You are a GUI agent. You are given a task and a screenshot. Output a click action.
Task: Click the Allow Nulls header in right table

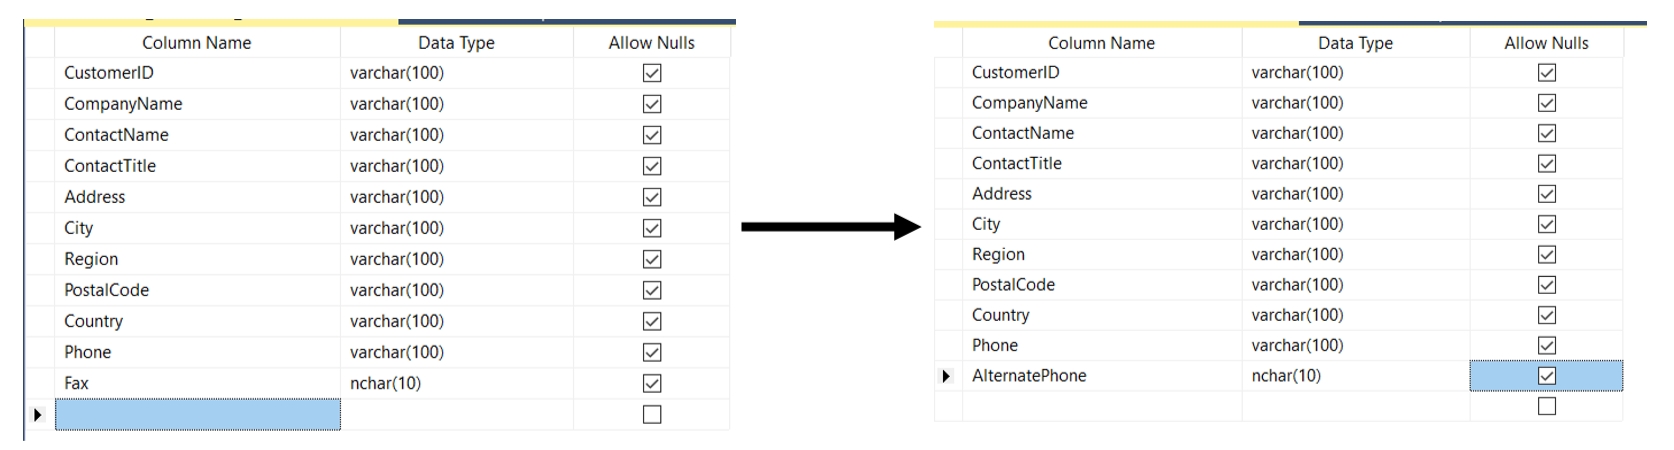click(1546, 43)
